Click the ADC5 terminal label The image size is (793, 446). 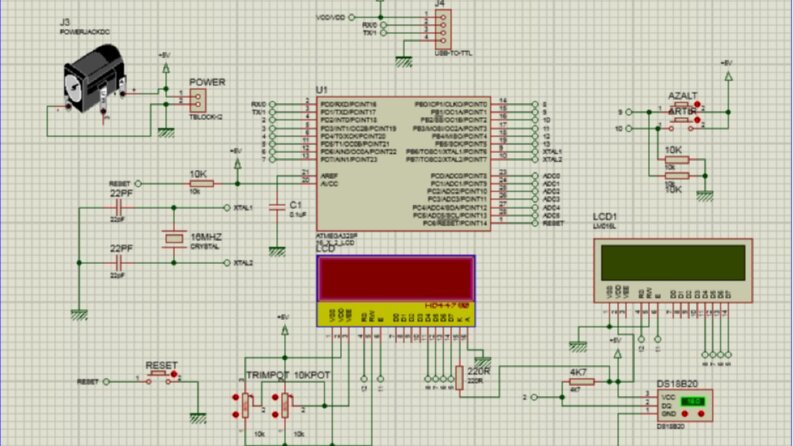551,215
